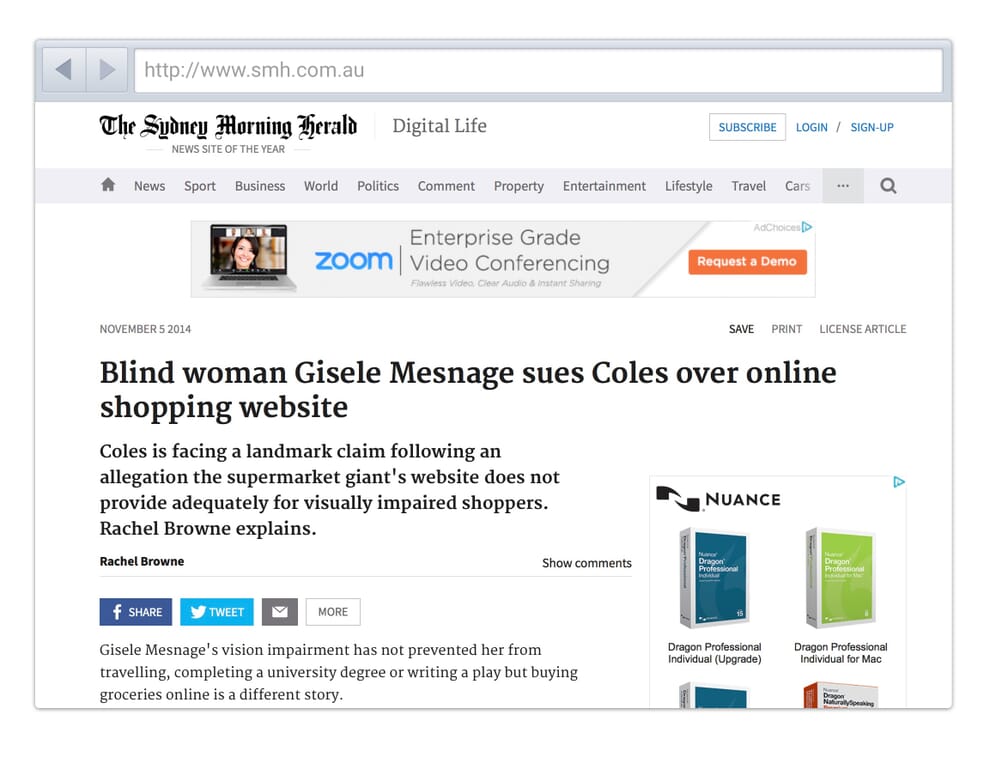This screenshot has width=990, height=757.
Task: Click the laptop image in Zoom ad
Action: coord(250,256)
